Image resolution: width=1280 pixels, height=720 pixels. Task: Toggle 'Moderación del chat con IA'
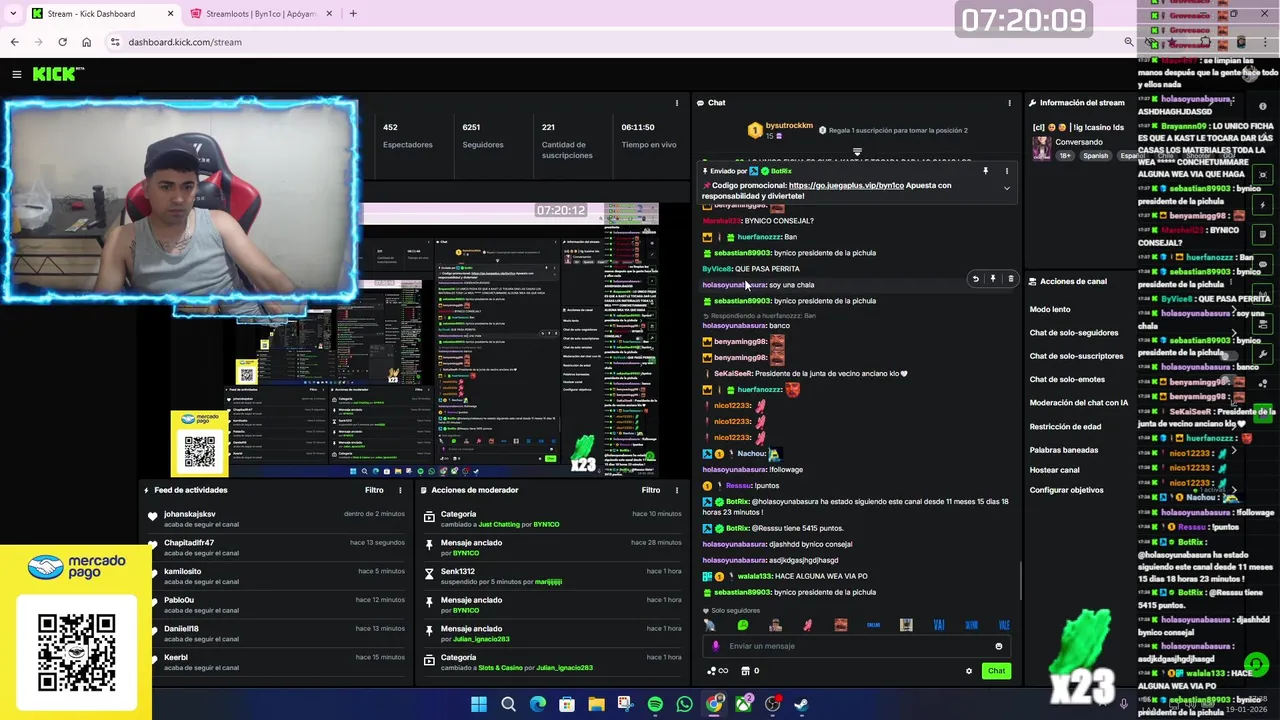point(1079,403)
